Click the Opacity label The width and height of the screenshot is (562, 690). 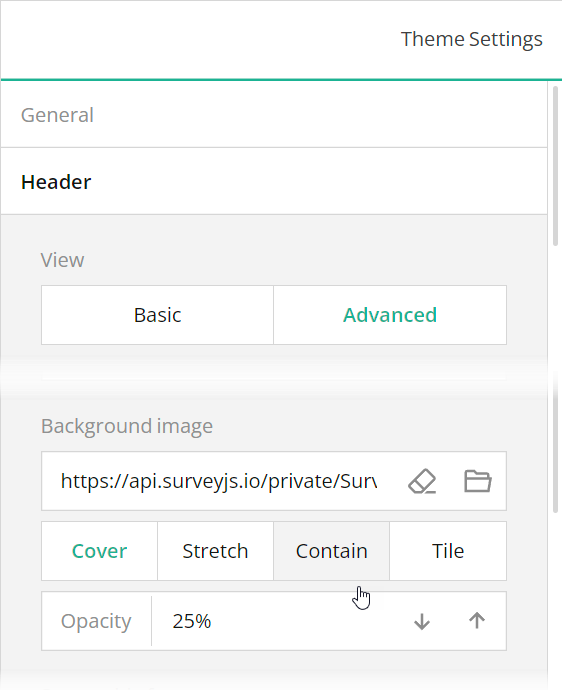point(96,621)
